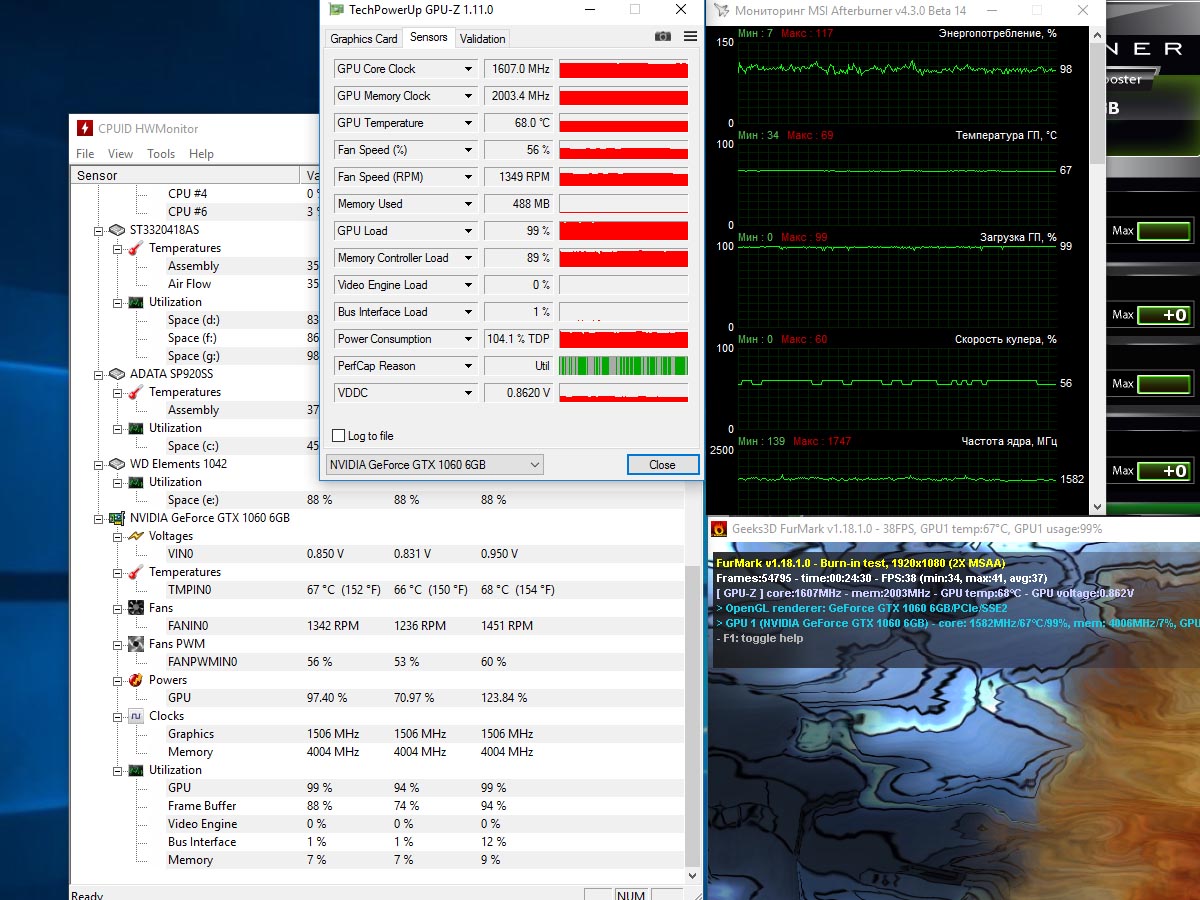Click the GPU Load 99 % value field

pyautogui.click(x=519, y=231)
